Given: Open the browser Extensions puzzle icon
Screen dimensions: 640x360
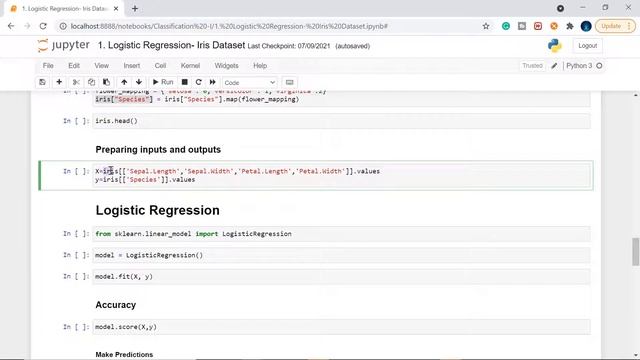Looking at the screenshot, I should [x=570, y=26].
